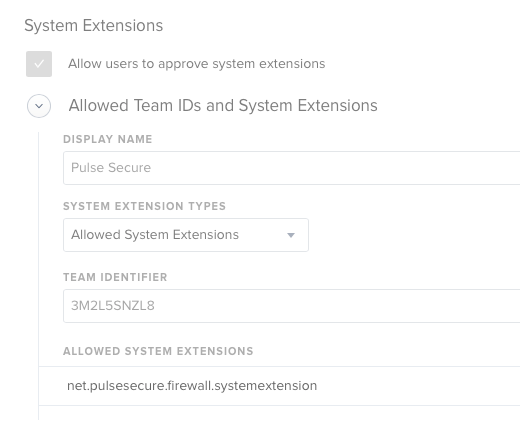Select the net.pulsesecure.firewall.systemextension row

click(279, 386)
